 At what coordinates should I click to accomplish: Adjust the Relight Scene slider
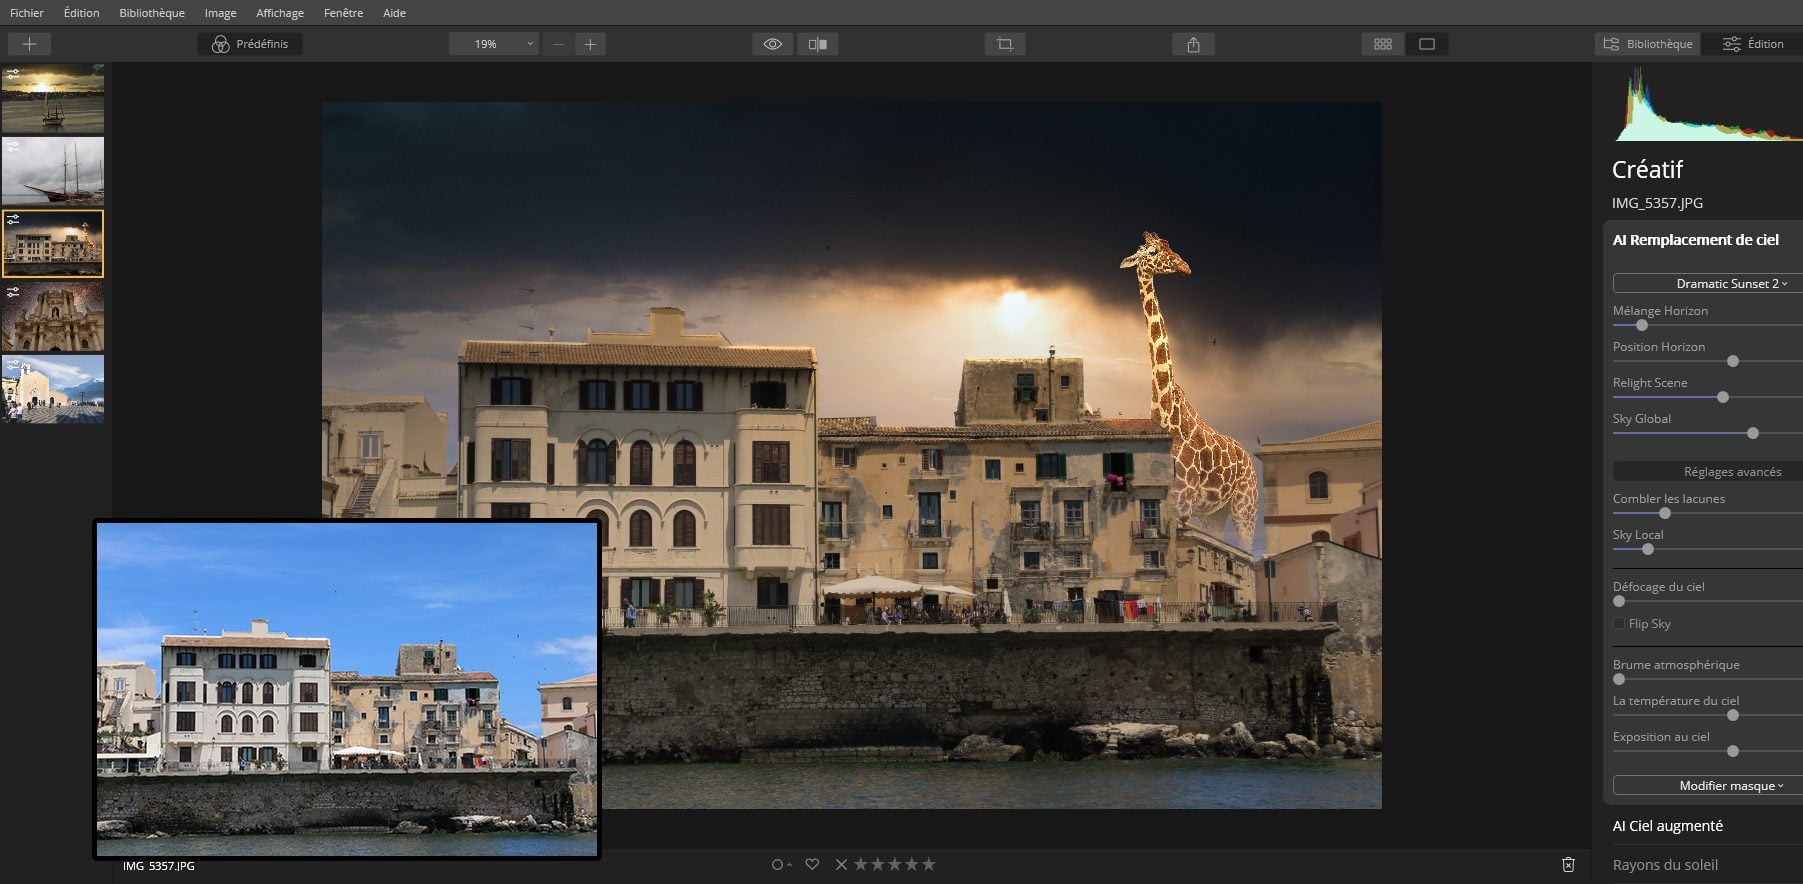click(1723, 397)
